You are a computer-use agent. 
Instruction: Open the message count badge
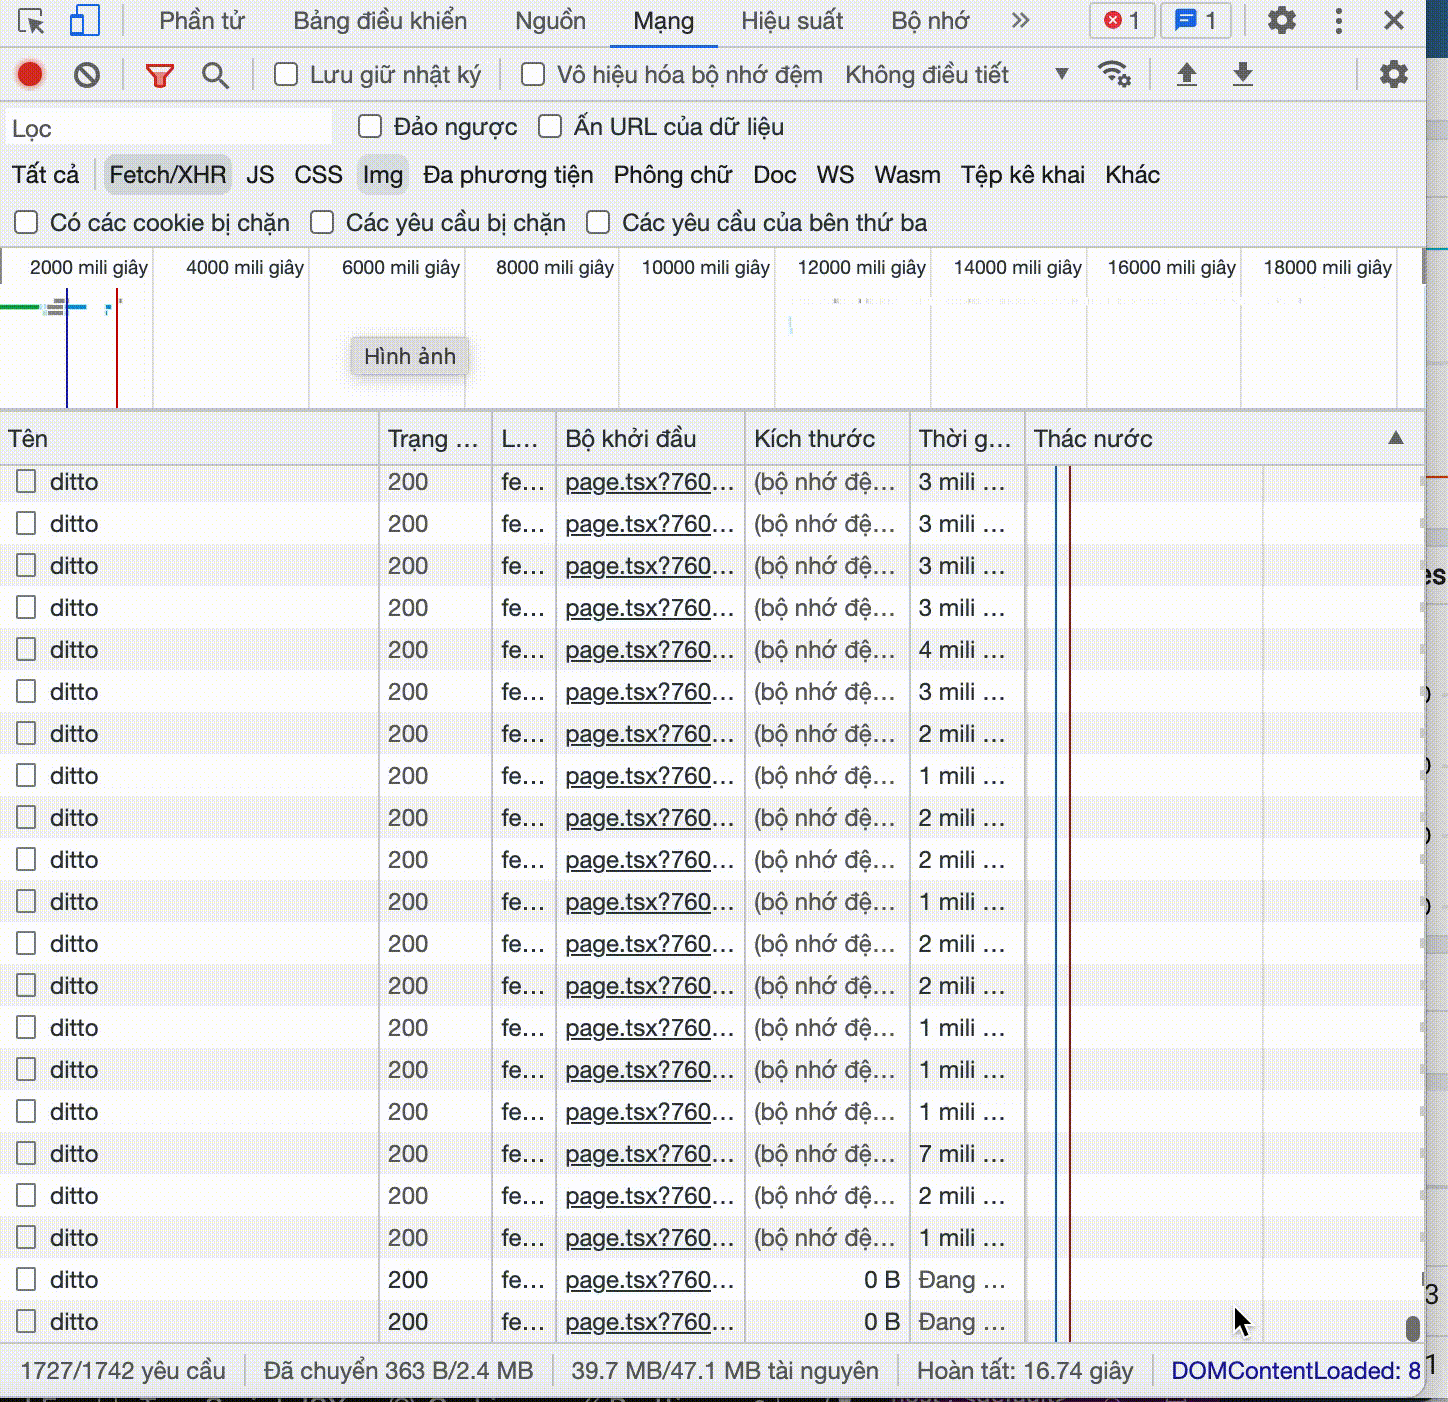click(x=1196, y=20)
